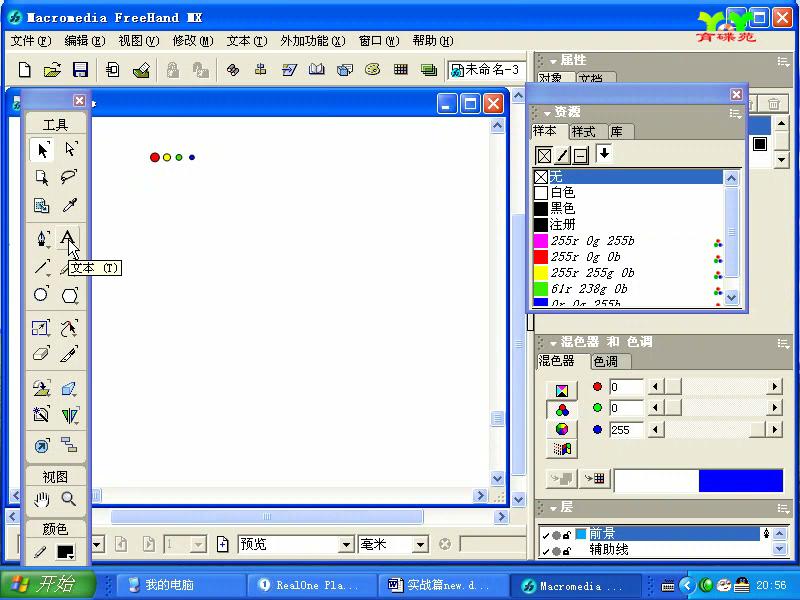Select the Scale tool
The width and height of the screenshot is (800, 600).
(42, 328)
